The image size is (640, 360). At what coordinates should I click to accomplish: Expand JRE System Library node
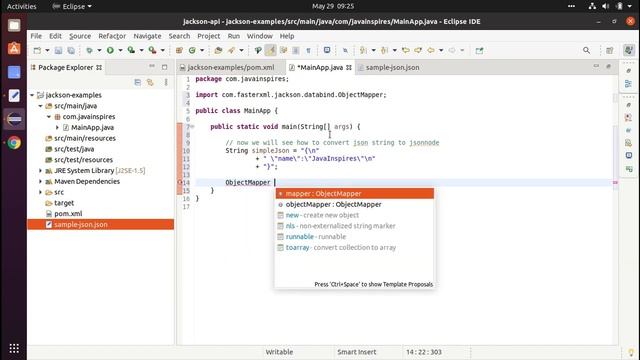(40, 171)
